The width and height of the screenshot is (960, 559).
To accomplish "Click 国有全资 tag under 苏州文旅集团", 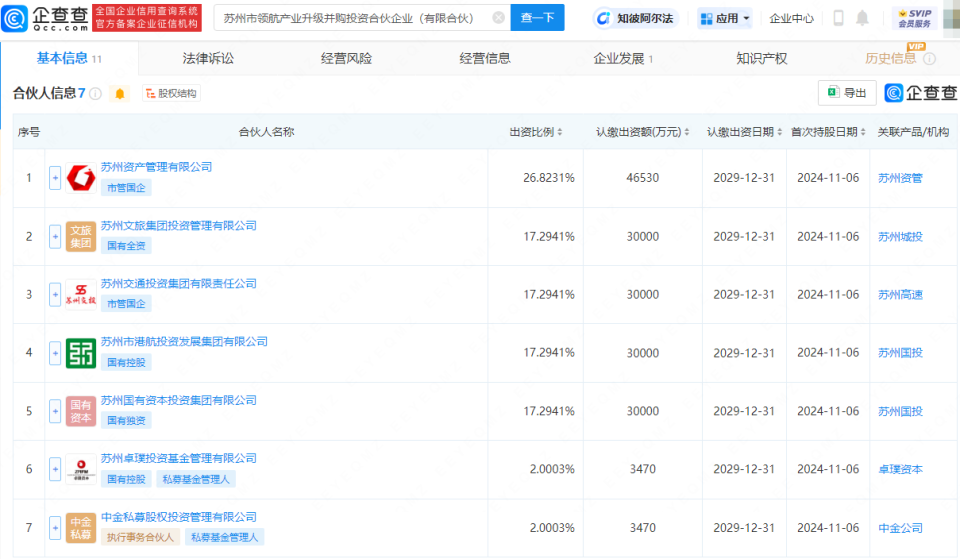I will click(126, 246).
